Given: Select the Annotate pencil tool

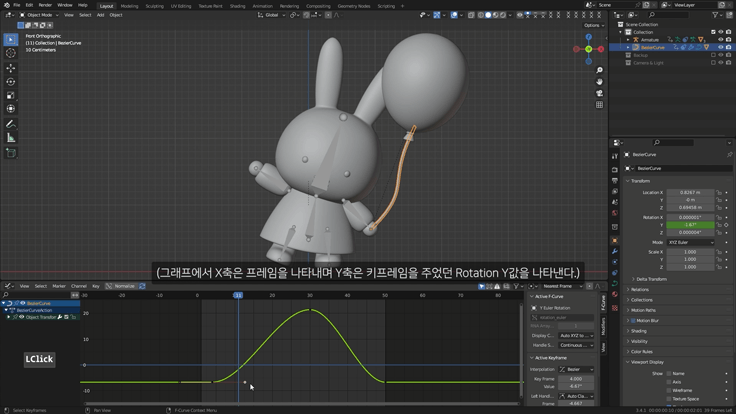Looking at the screenshot, I should pos(10,124).
